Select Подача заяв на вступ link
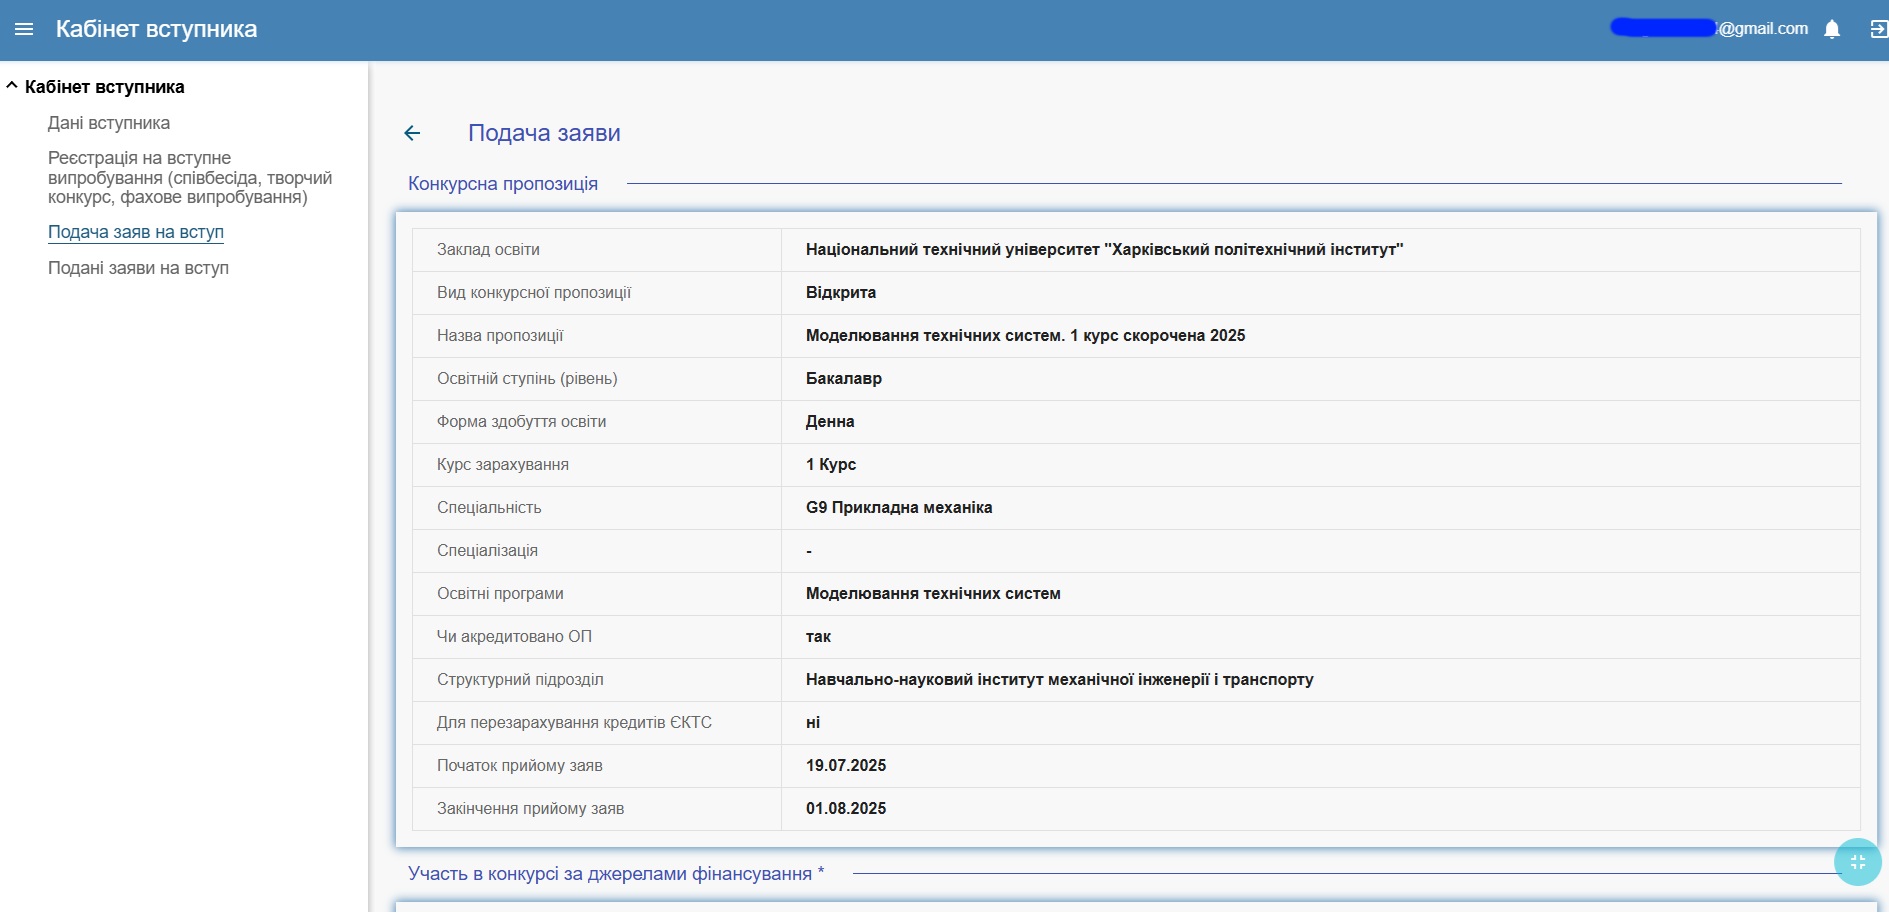Image resolution: width=1889 pixels, height=913 pixels. [136, 232]
